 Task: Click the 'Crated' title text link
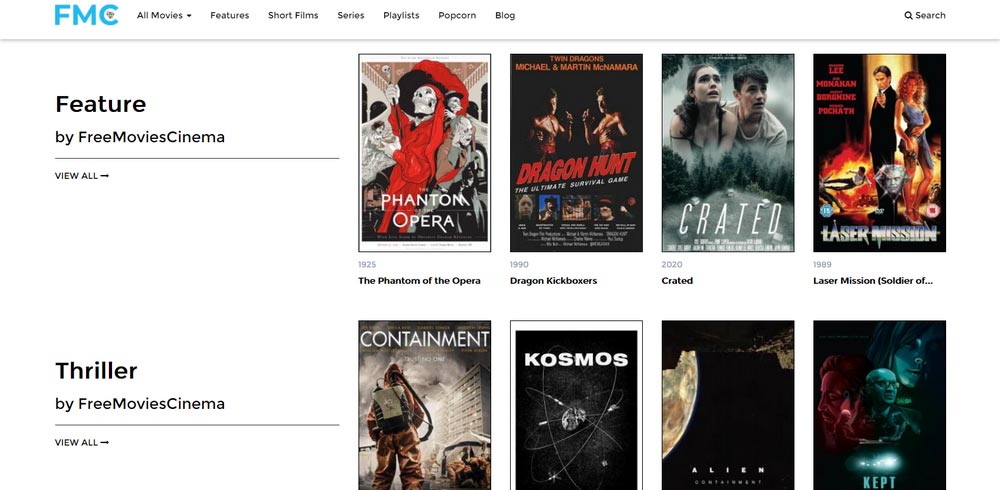click(677, 281)
